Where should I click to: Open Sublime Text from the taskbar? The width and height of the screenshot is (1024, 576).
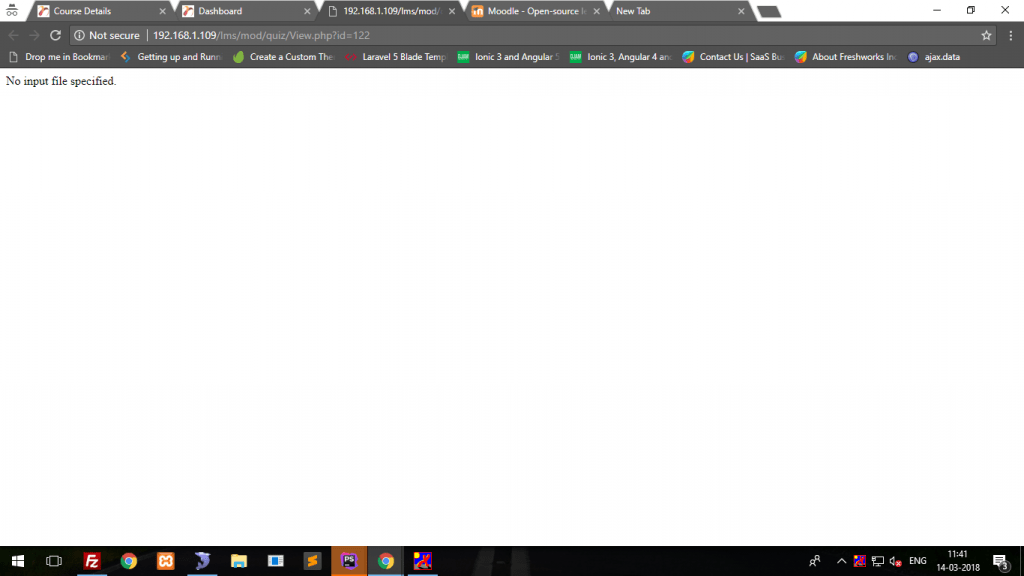tap(312, 561)
